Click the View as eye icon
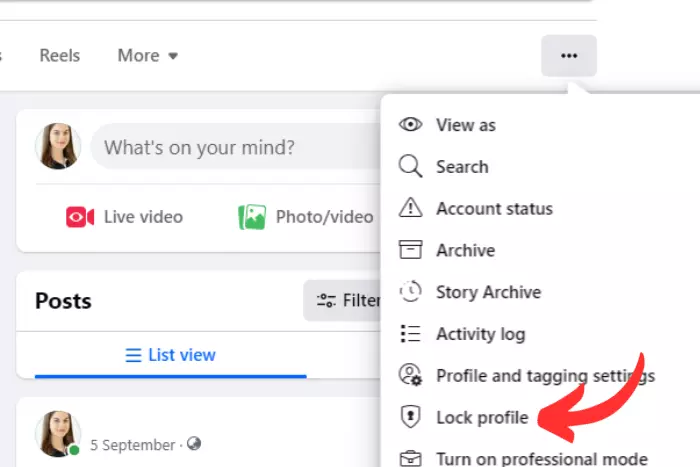Viewport: 700px width, 467px height. pos(410,124)
